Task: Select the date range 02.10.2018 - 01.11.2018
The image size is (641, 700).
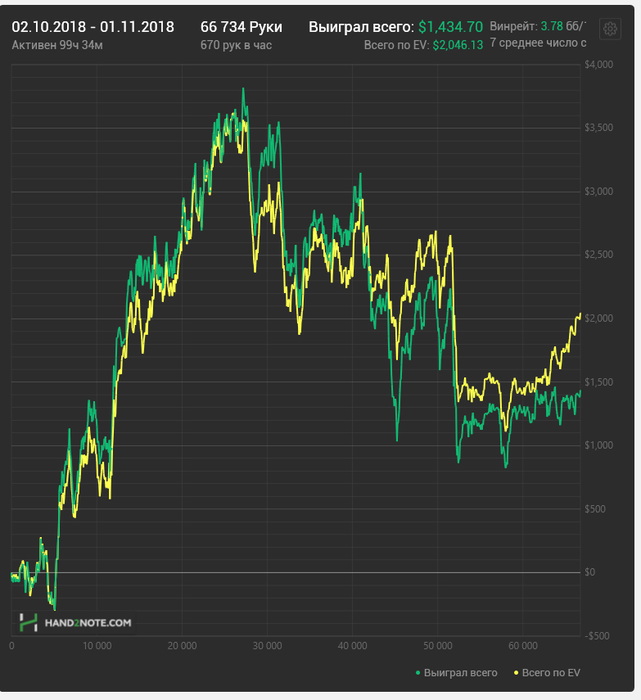Action: tap(93, 27)
